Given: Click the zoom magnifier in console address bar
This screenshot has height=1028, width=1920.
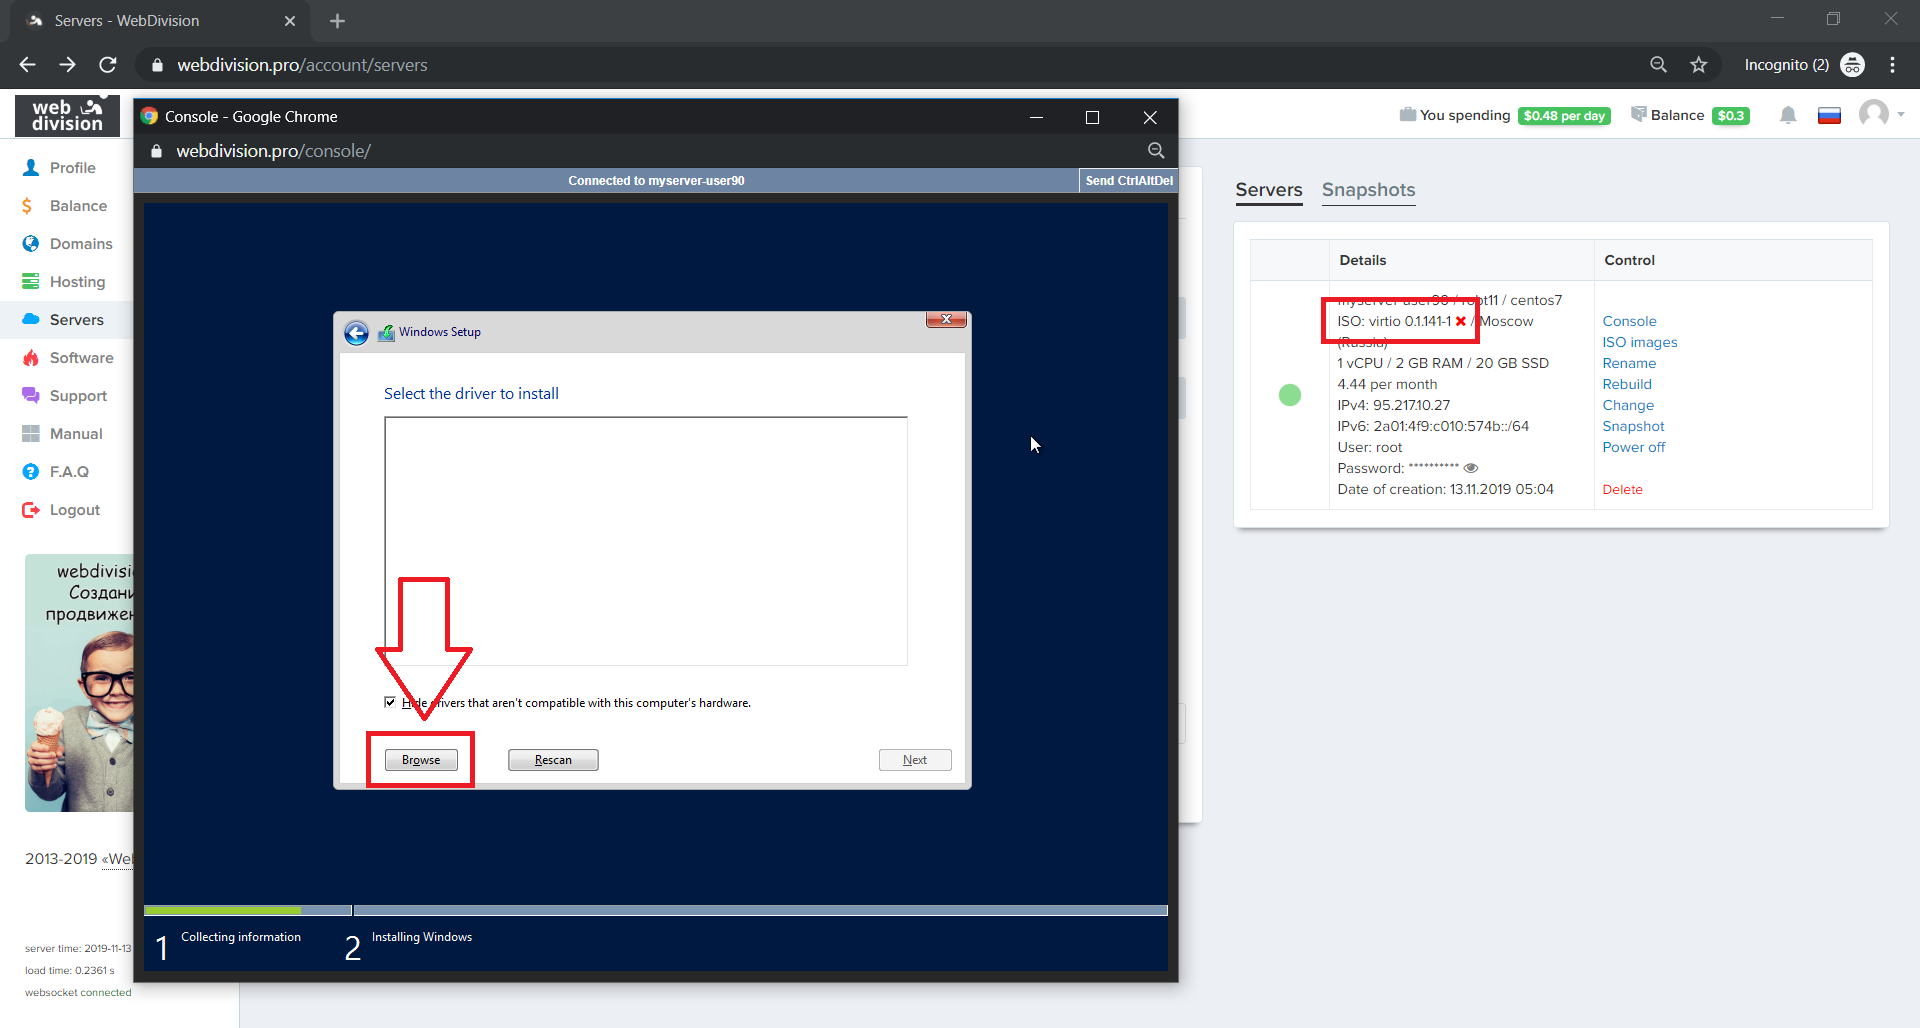Looking at the screenshot, I should point(1156,151).
